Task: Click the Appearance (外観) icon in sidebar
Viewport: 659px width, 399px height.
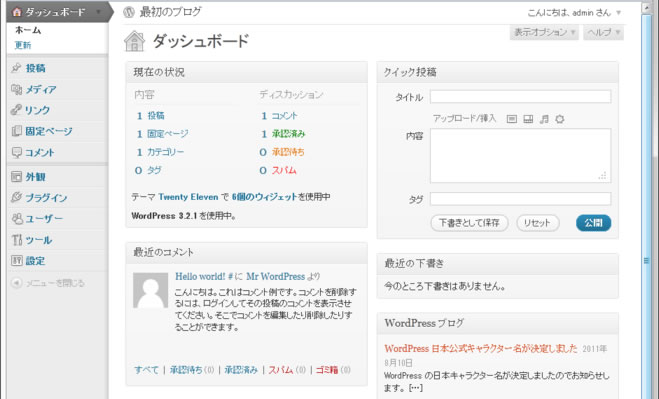Action: tap(16, 177)
